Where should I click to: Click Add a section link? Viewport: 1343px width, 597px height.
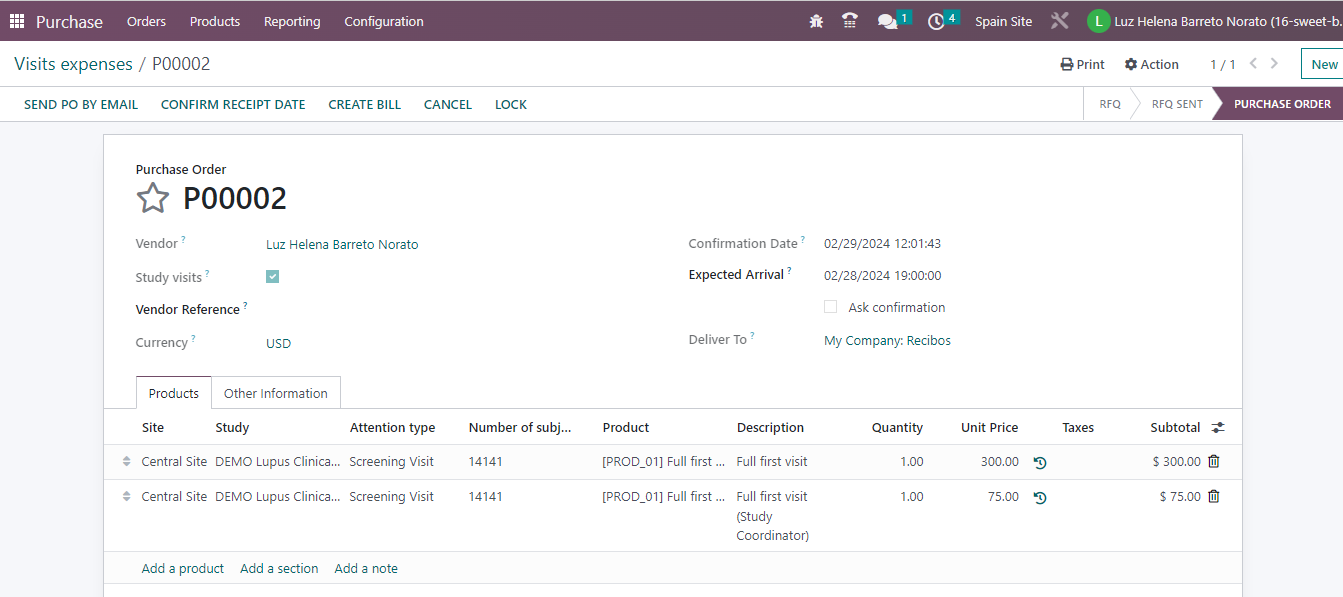coord(279,568)
